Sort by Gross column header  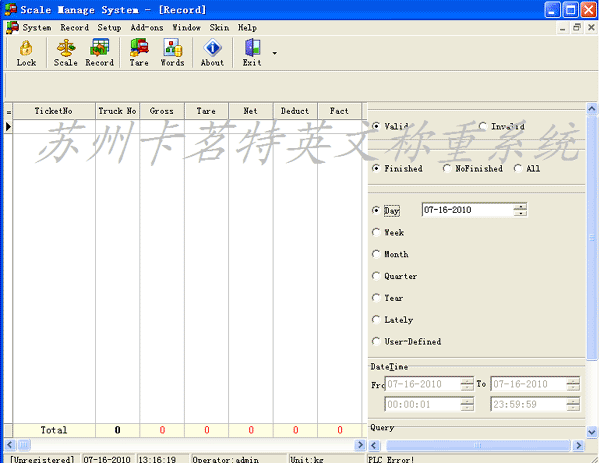point(162,111)
